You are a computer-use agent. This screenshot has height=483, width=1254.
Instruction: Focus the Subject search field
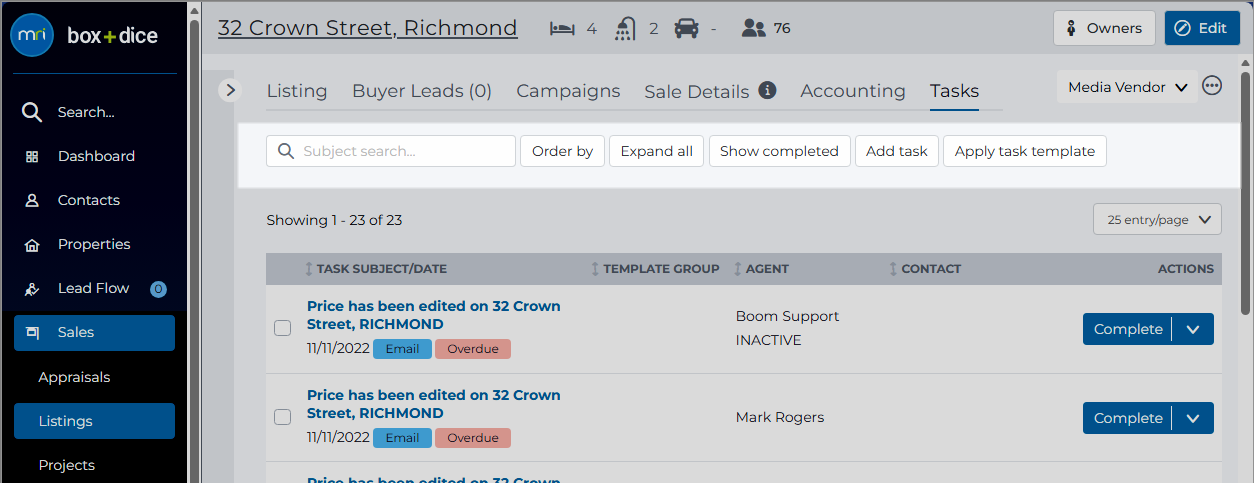[391, 151]
